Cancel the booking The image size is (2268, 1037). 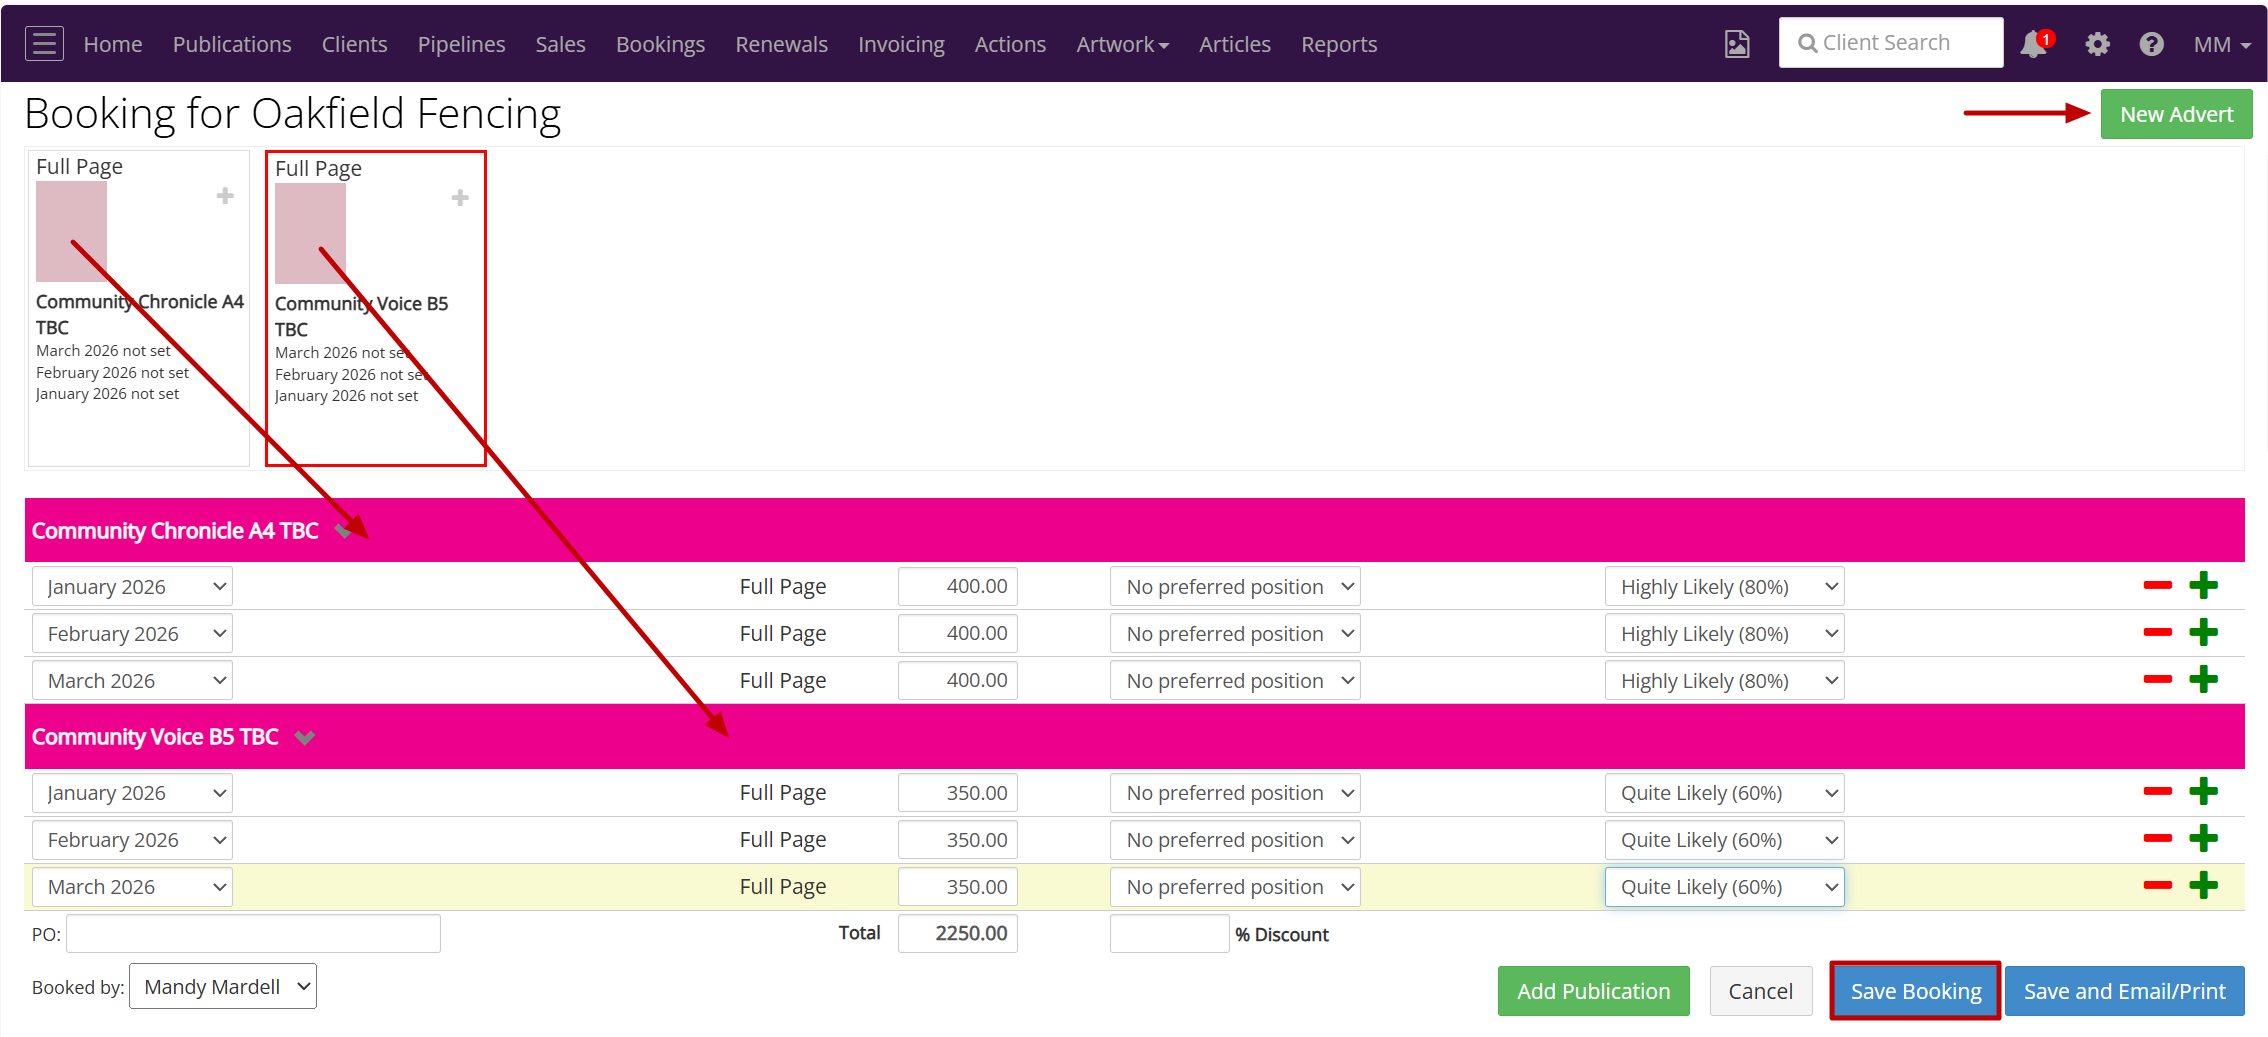pyautogui.click(x=1760, y=991)
